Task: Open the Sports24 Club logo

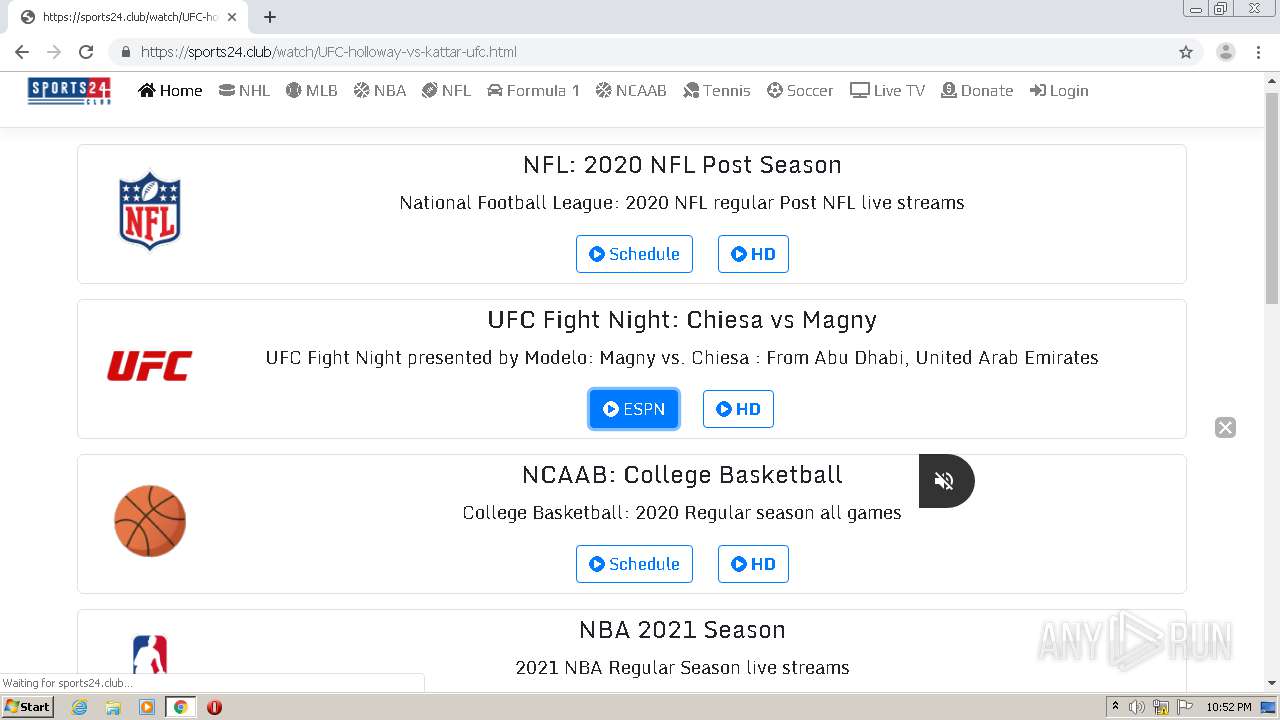Action: (x=69, y=91)
